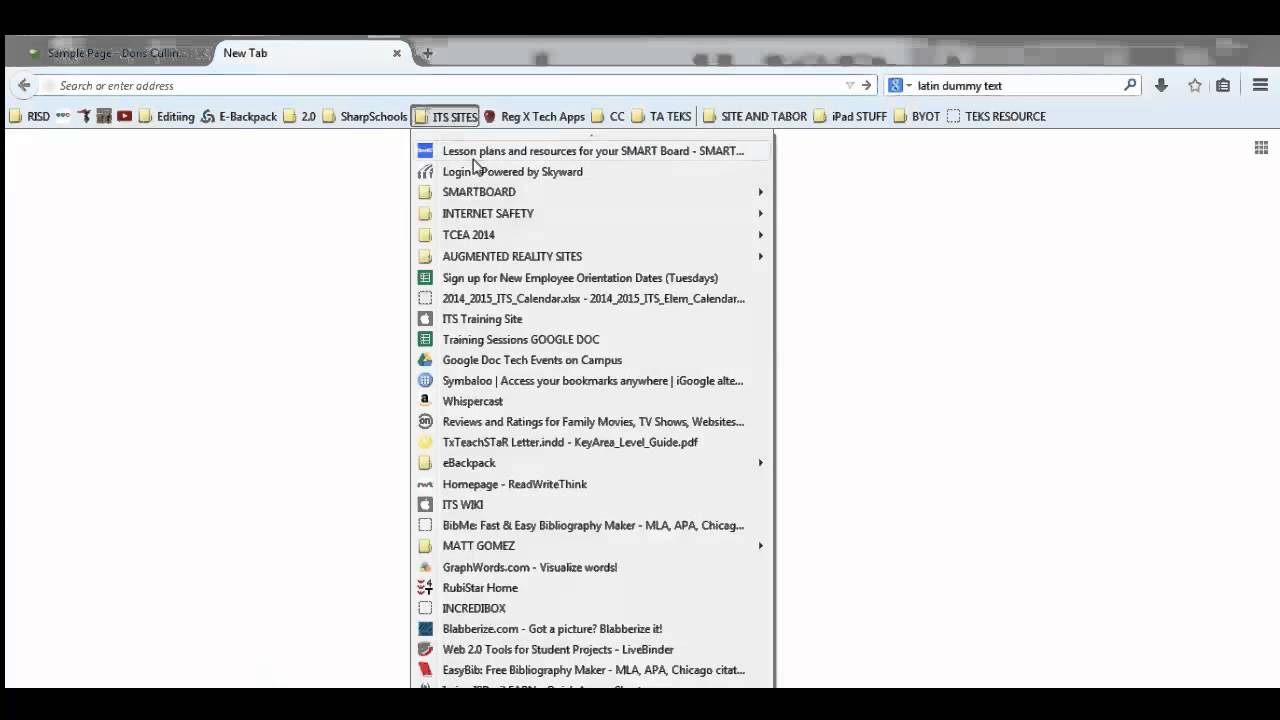The image size is (1280, 720).
Task: Open the SharpSchools bookmark folder
Action: pyautogui.click(x=364, y=116)
